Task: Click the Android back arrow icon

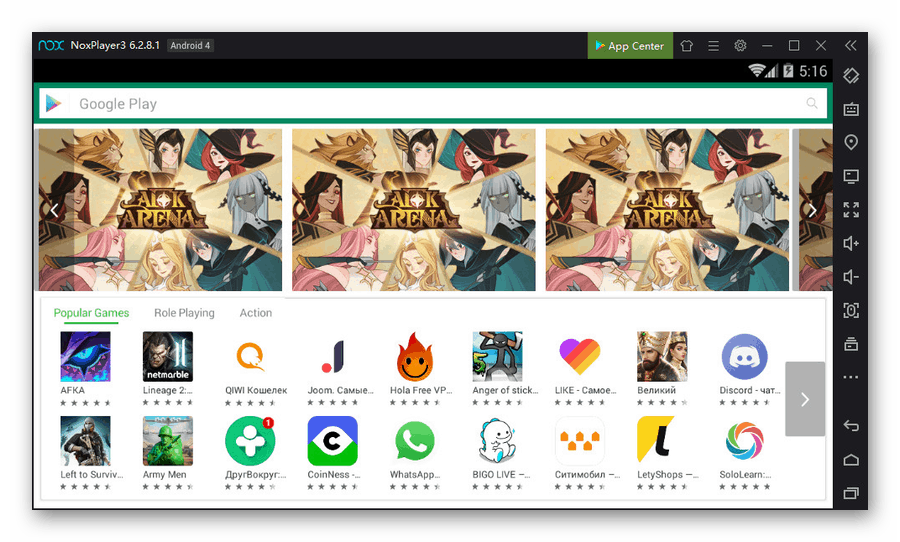Action: [x=851, y=426]
